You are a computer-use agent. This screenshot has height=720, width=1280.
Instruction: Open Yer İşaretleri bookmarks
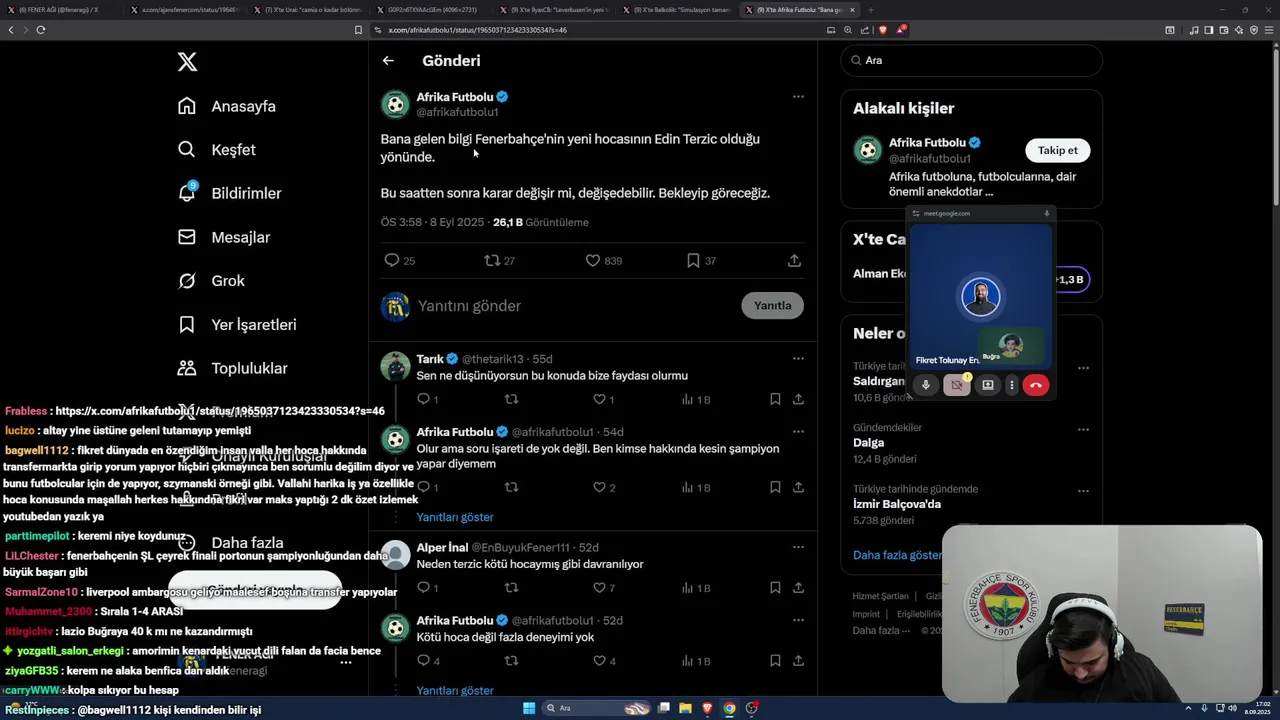tap(237, 325)
